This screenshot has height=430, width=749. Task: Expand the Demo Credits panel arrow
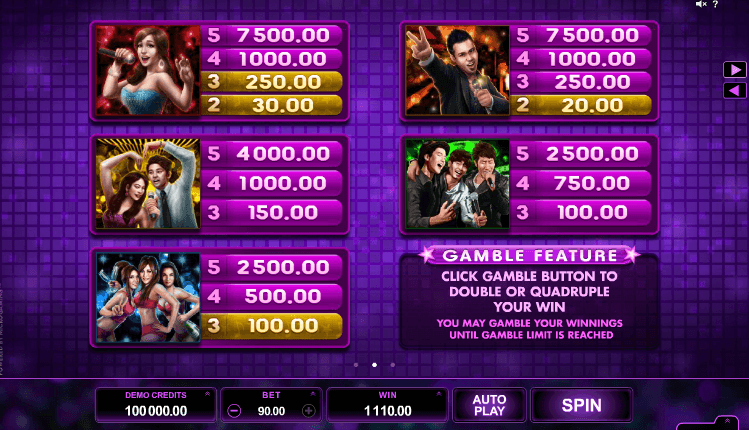207,394
